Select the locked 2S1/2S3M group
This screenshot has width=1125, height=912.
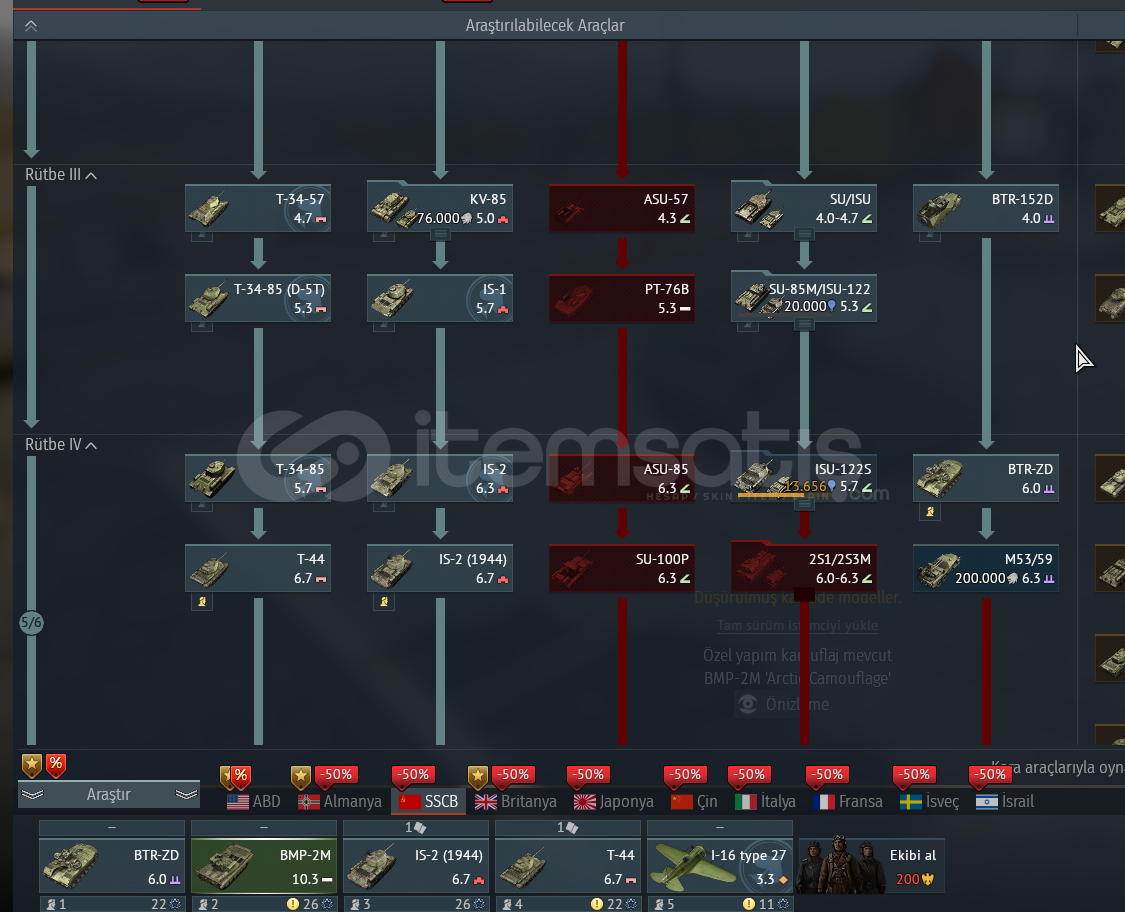click(804, 568)
